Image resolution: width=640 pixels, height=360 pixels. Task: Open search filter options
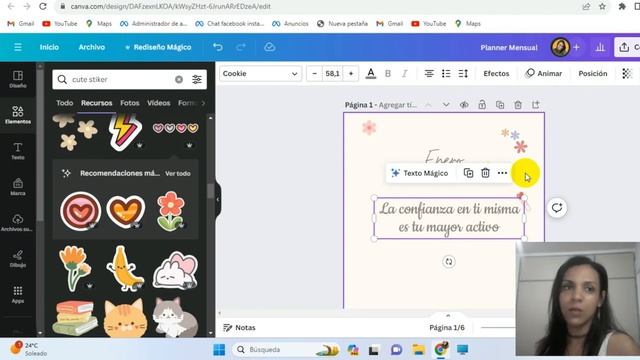tap(197, 79)
